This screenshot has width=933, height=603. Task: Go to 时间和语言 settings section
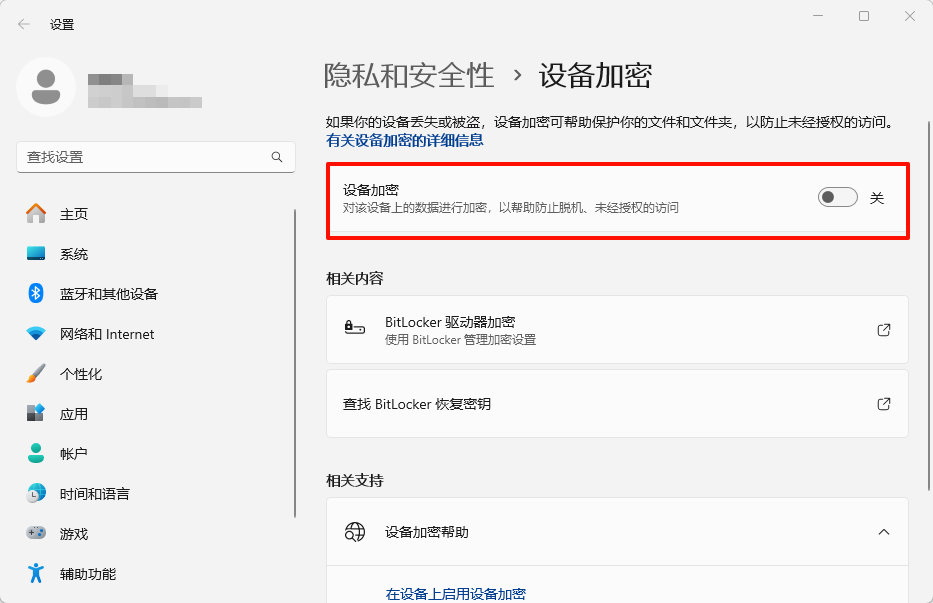pos(94,494)
